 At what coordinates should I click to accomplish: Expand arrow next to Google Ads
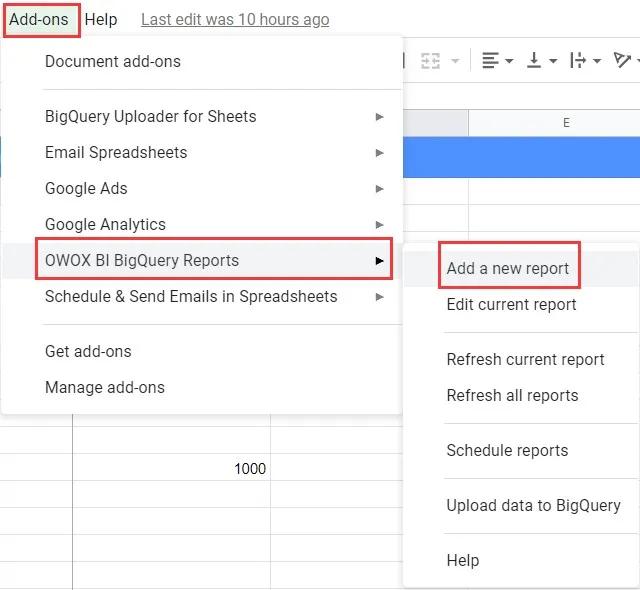click(380, 189)
